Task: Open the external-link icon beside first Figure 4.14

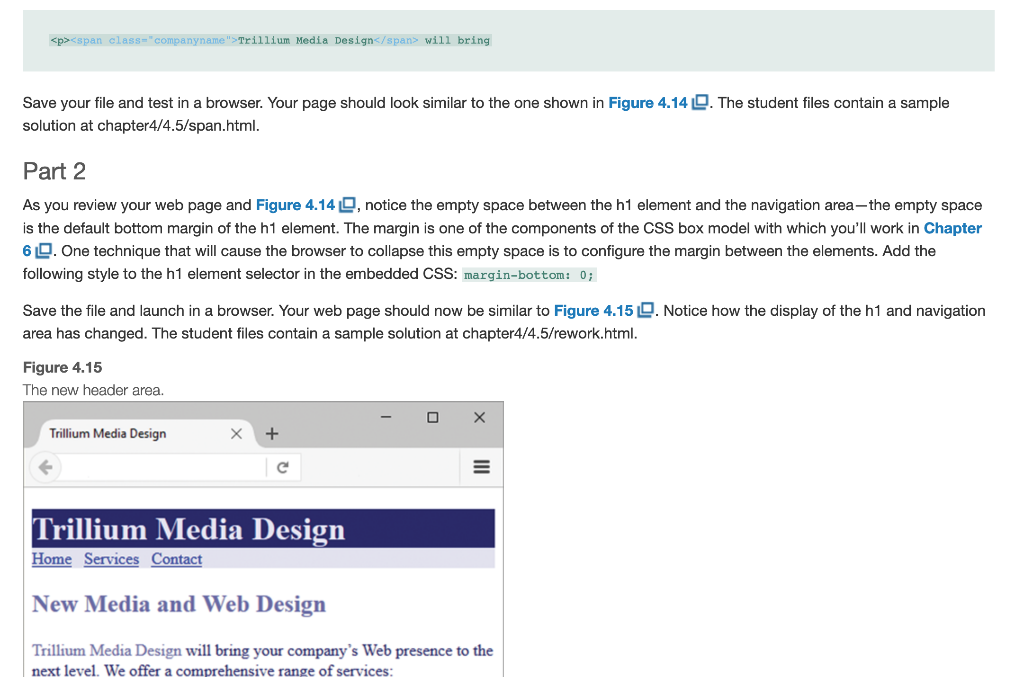Action: coord(701,102)
